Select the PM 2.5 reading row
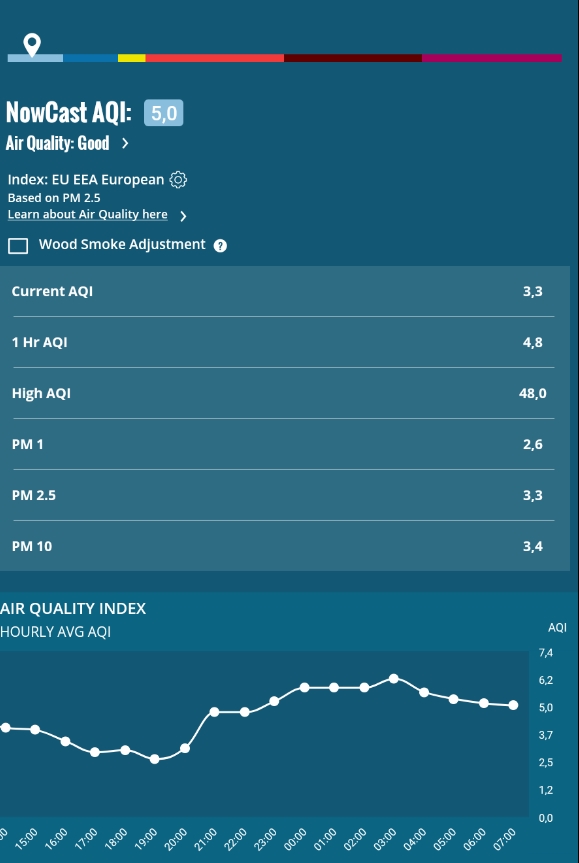The width and height of the screenshot is (579, 863). coord(283,495)
